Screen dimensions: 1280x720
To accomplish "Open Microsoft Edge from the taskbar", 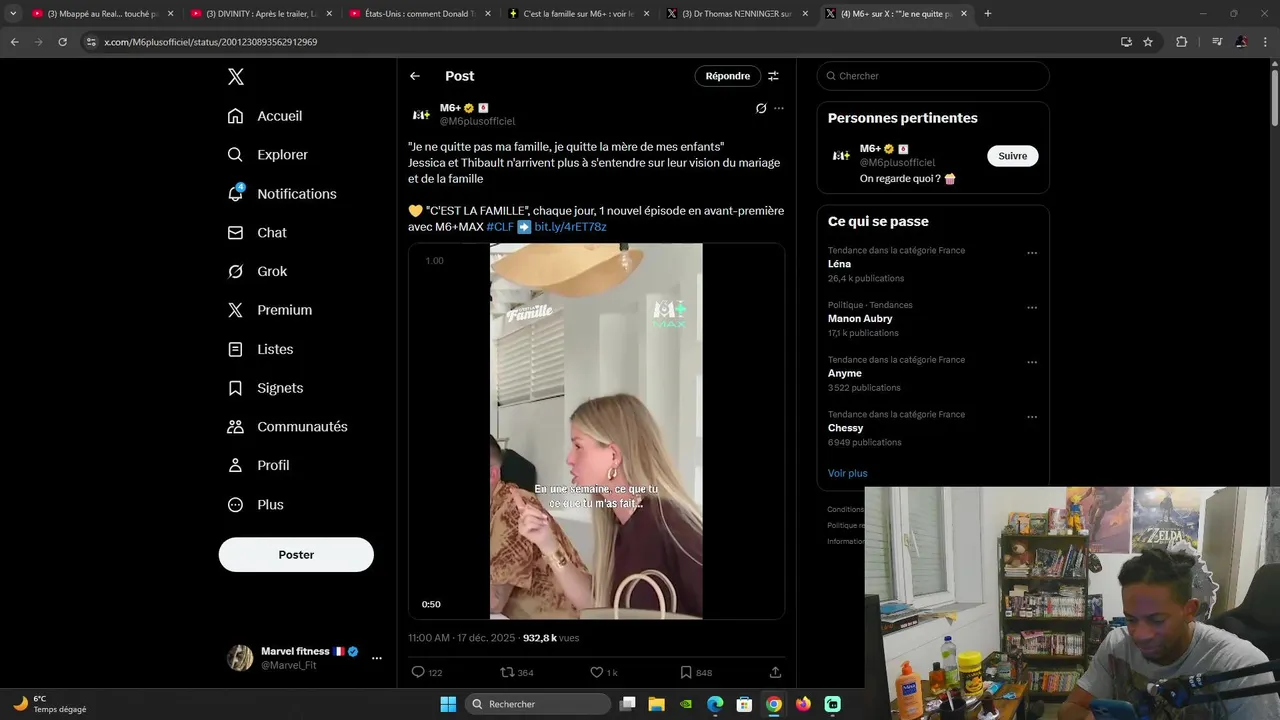I will tap(715, 704).
